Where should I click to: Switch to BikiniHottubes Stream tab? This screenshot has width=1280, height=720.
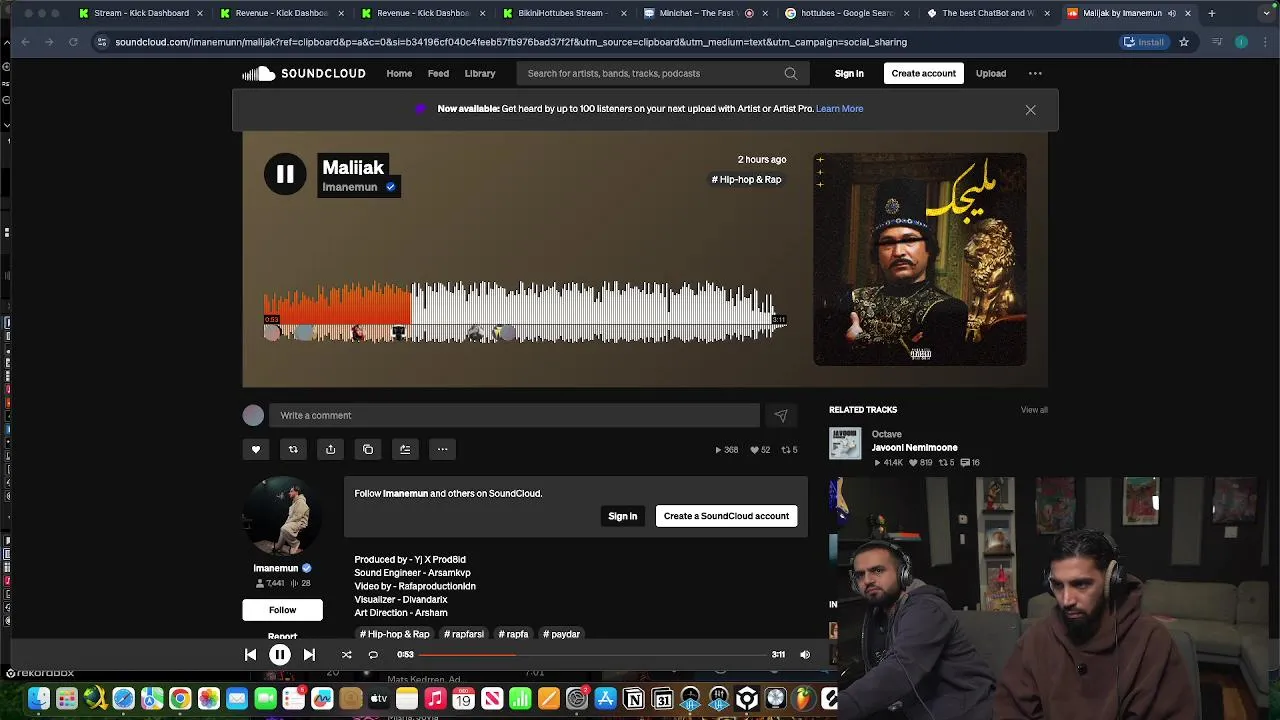pos(566,13)
